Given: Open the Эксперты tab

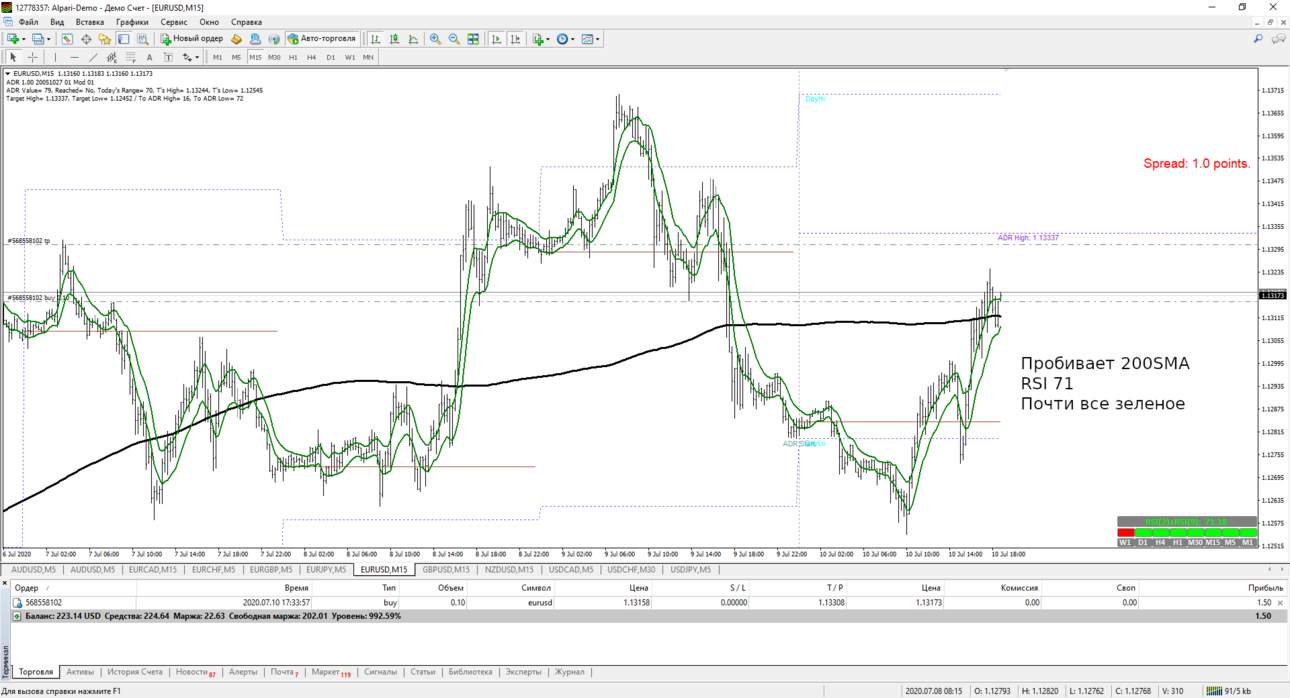Looking at the screenshot, I should coord(523,672).
